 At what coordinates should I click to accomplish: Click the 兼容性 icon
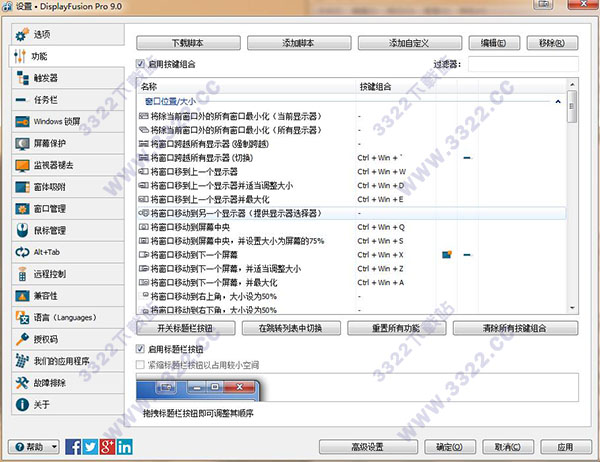(x=22, y=296)
